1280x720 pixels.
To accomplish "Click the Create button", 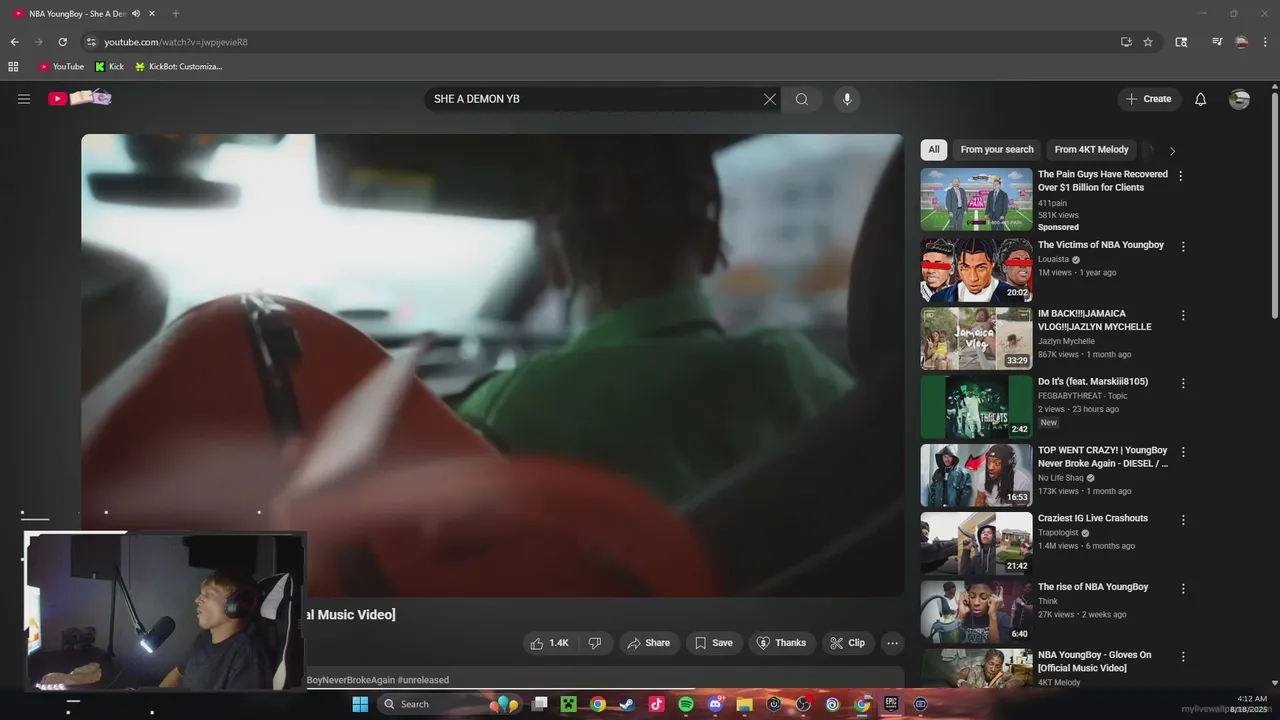I will [x=1149, y=99].
